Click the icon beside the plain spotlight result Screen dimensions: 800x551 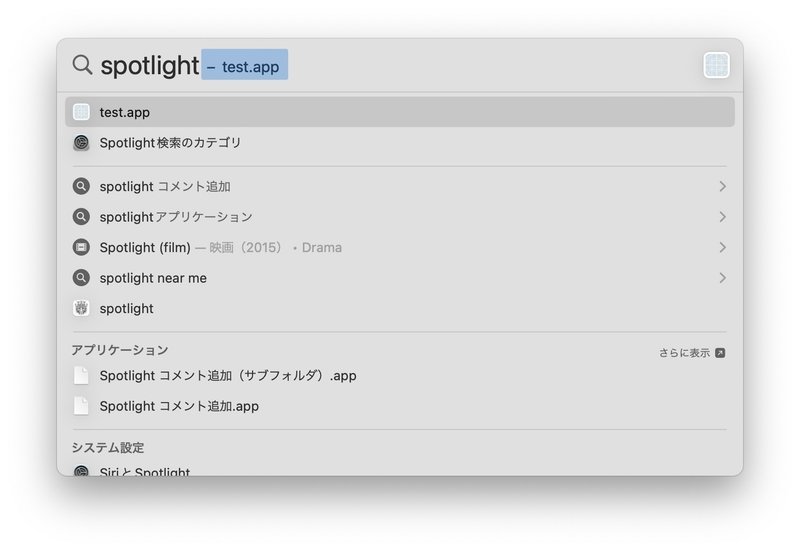[81, 308]
